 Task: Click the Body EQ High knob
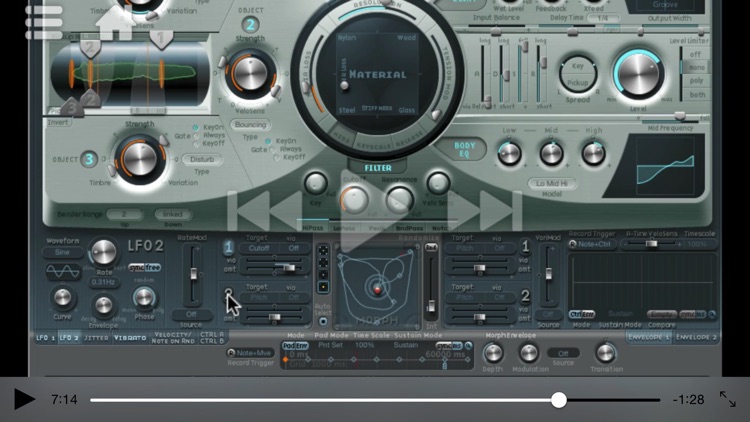click(593, 154)
